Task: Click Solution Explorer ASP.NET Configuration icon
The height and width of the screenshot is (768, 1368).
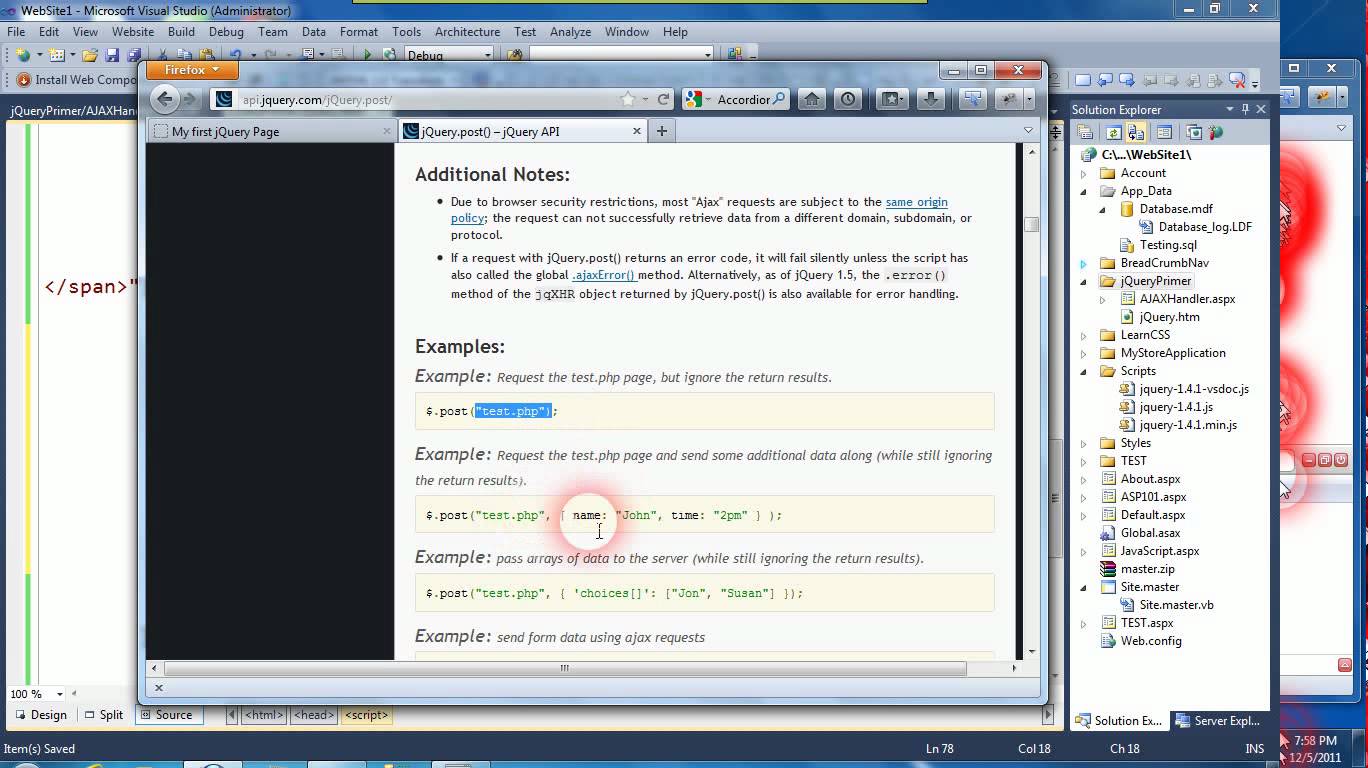Action: [1216, 132]
